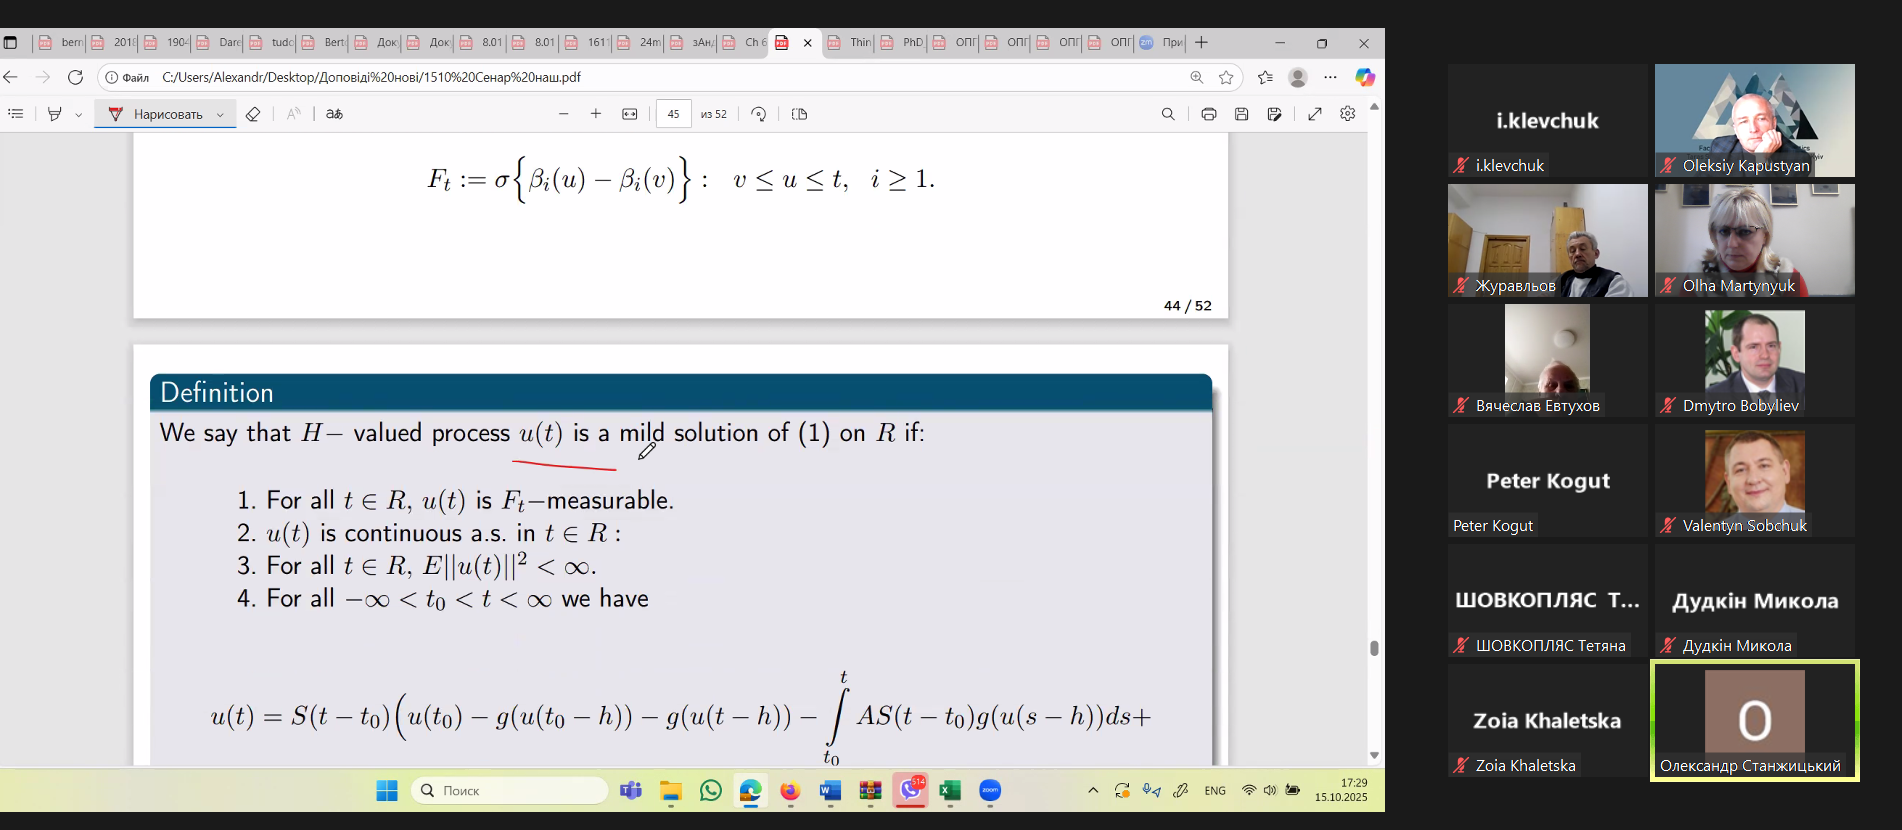Open PDF viewer settings gear
1902x830 pixels.
coord(1348,114)
